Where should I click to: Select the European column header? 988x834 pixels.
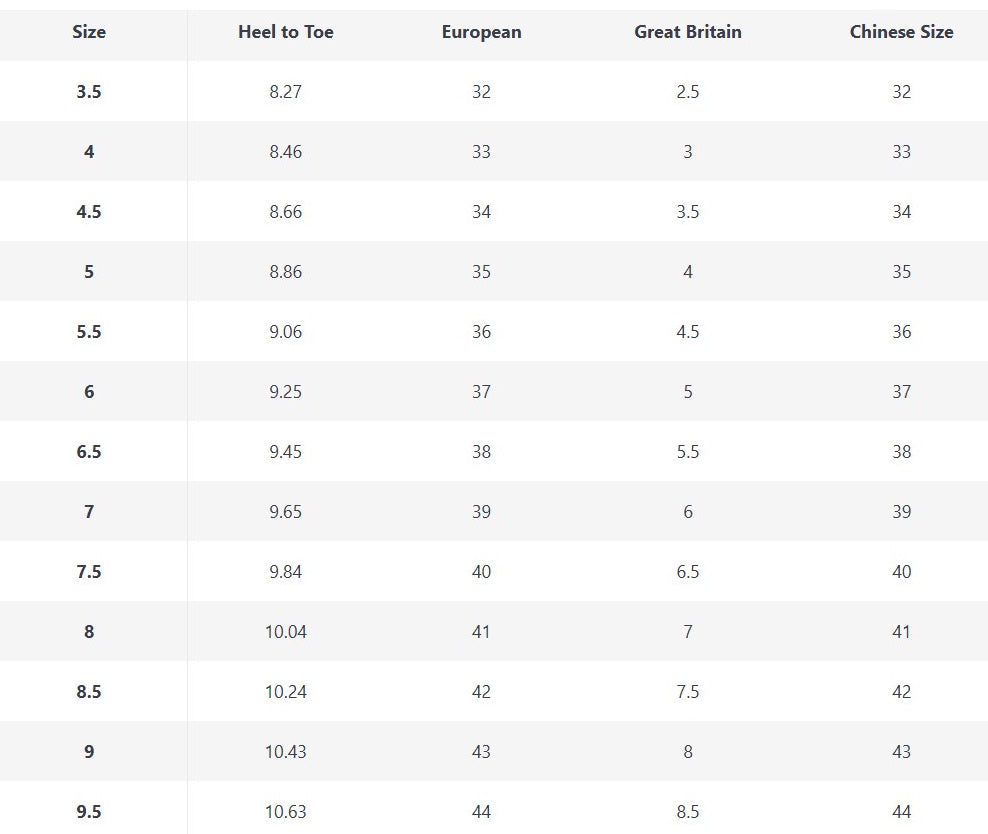[x=481, y=32]
